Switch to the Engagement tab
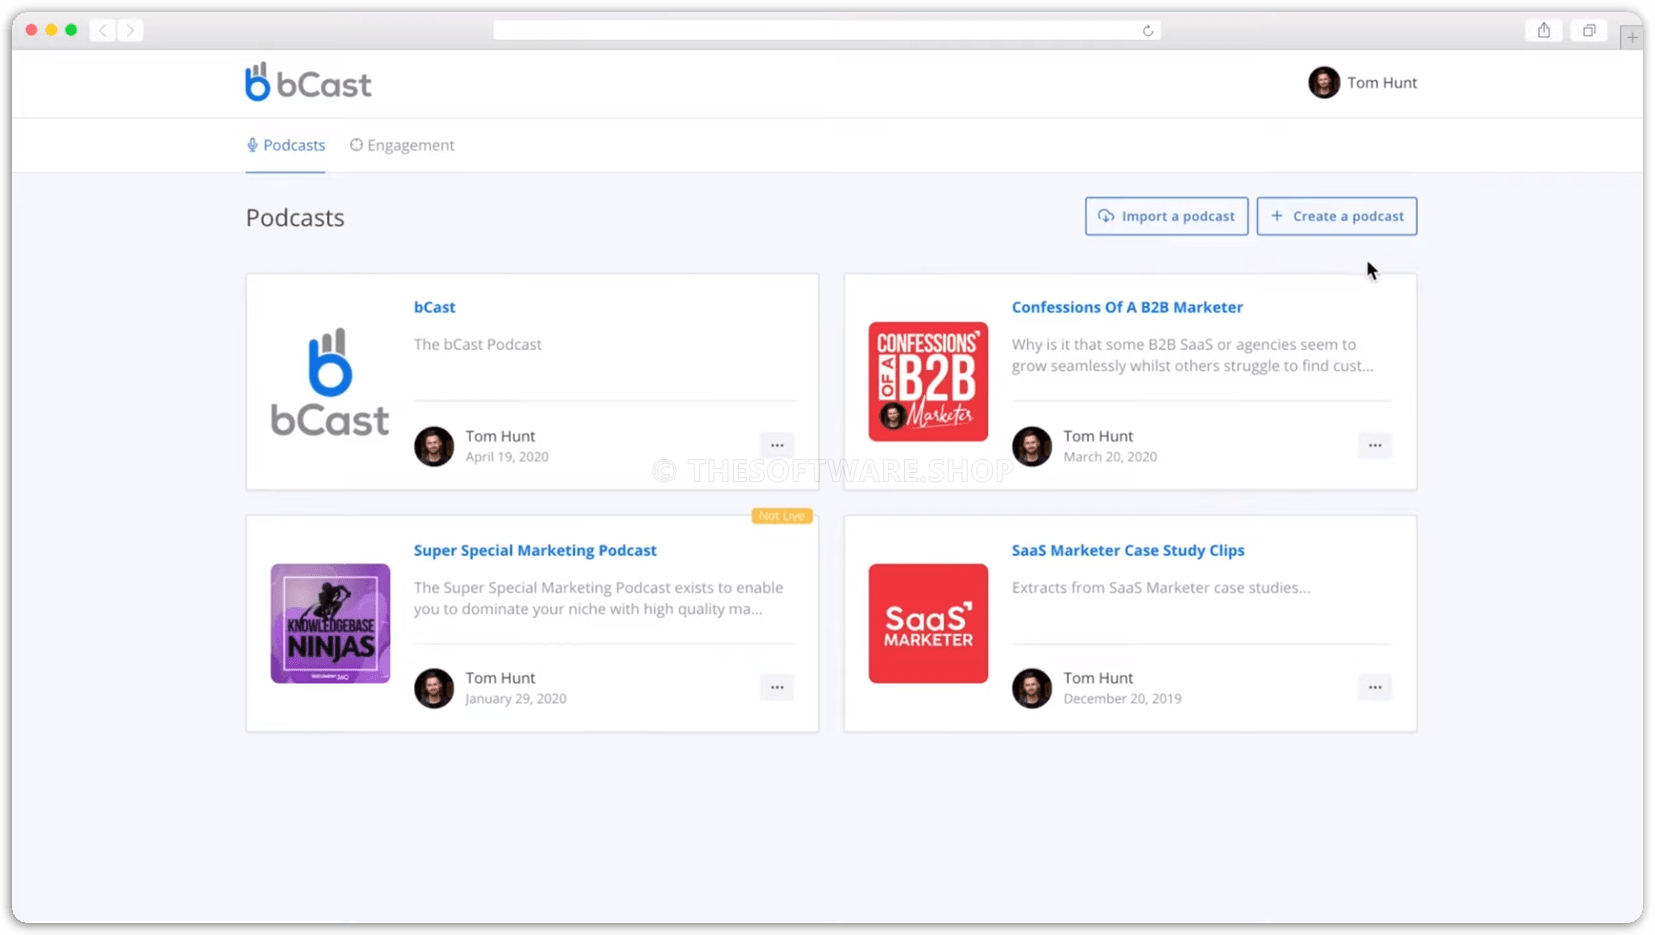 pos(402,145)
